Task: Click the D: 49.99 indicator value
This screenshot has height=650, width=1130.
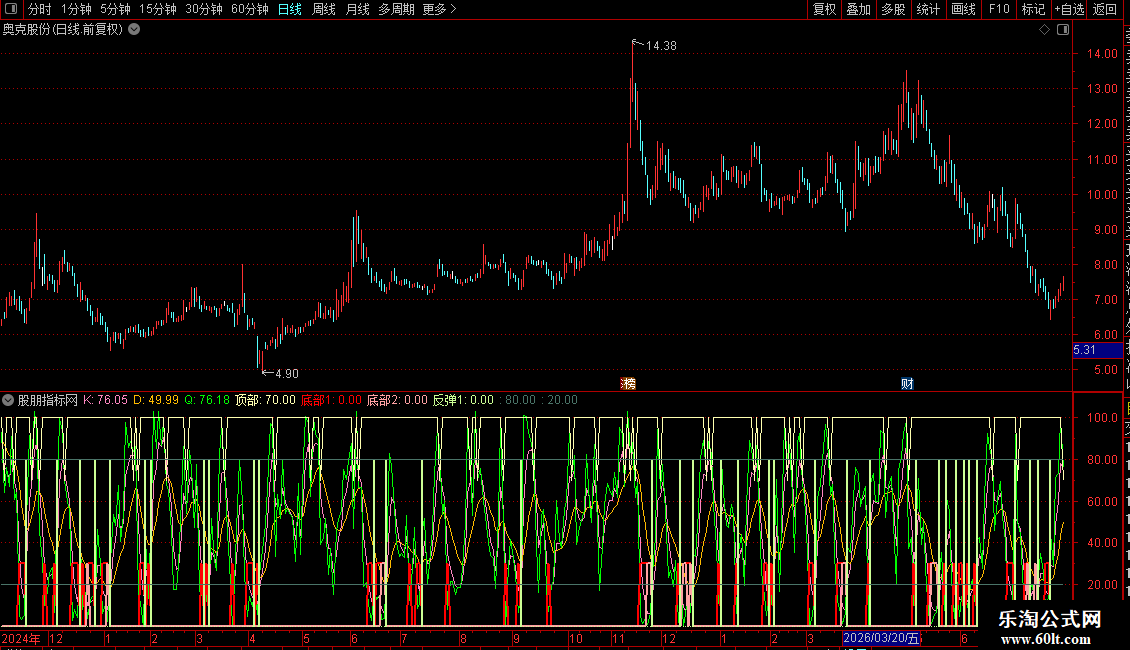Action: (x=156, y=400)
